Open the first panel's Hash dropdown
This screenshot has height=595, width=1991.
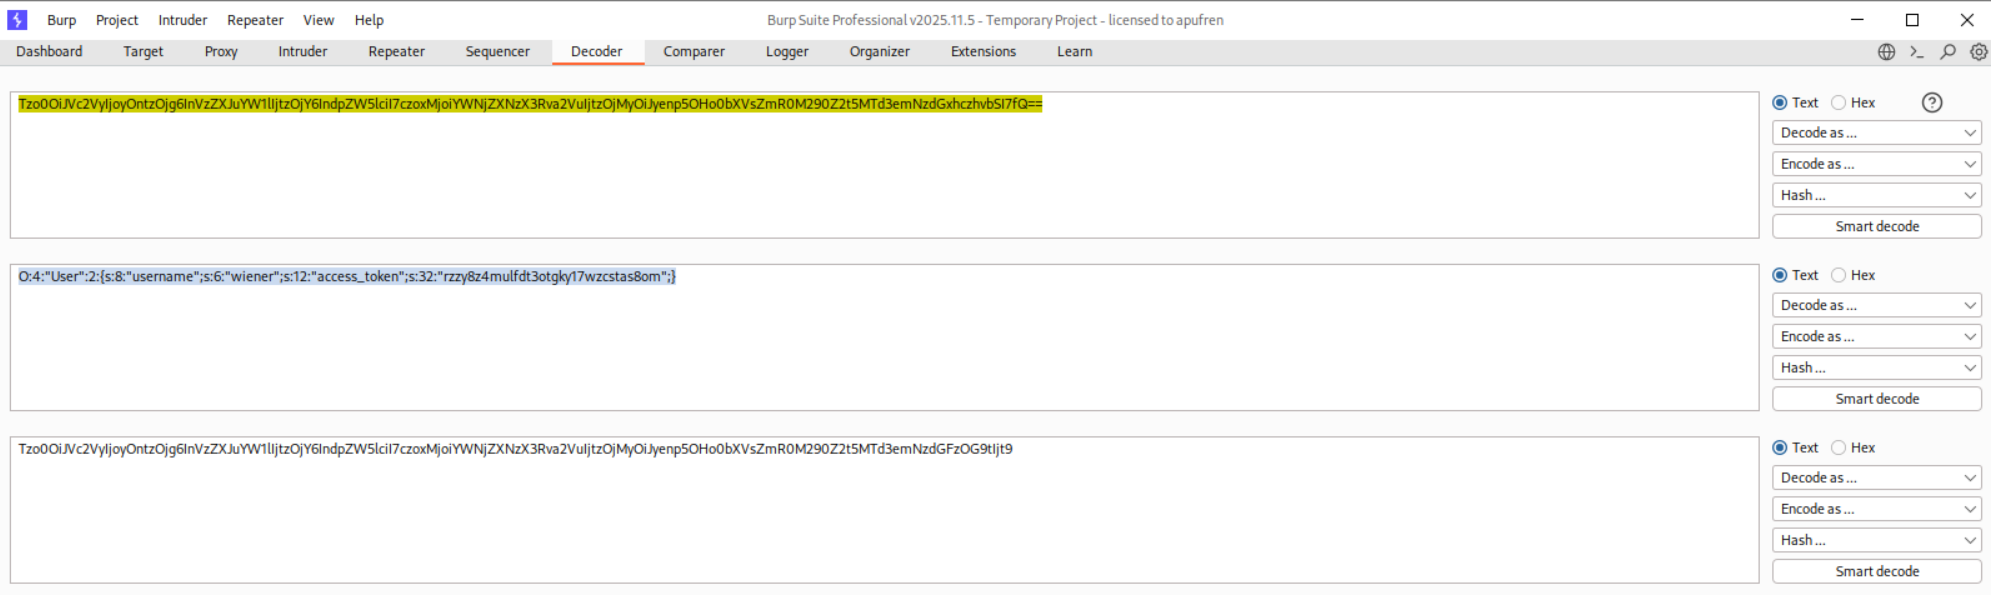(1876, 195)
